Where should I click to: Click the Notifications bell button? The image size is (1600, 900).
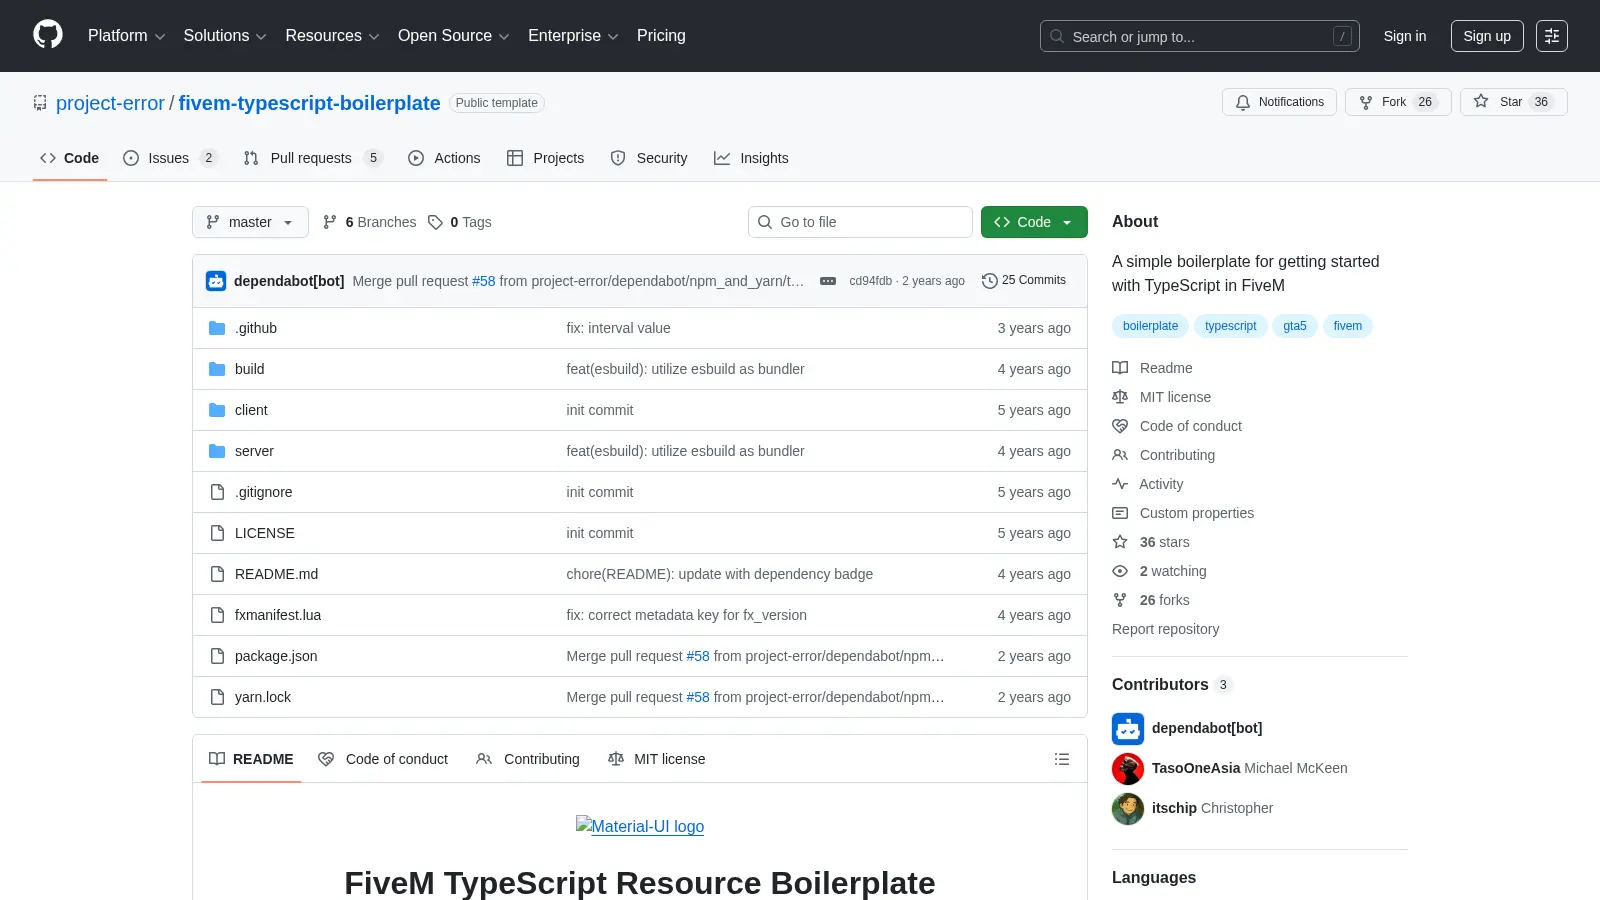1279,102
